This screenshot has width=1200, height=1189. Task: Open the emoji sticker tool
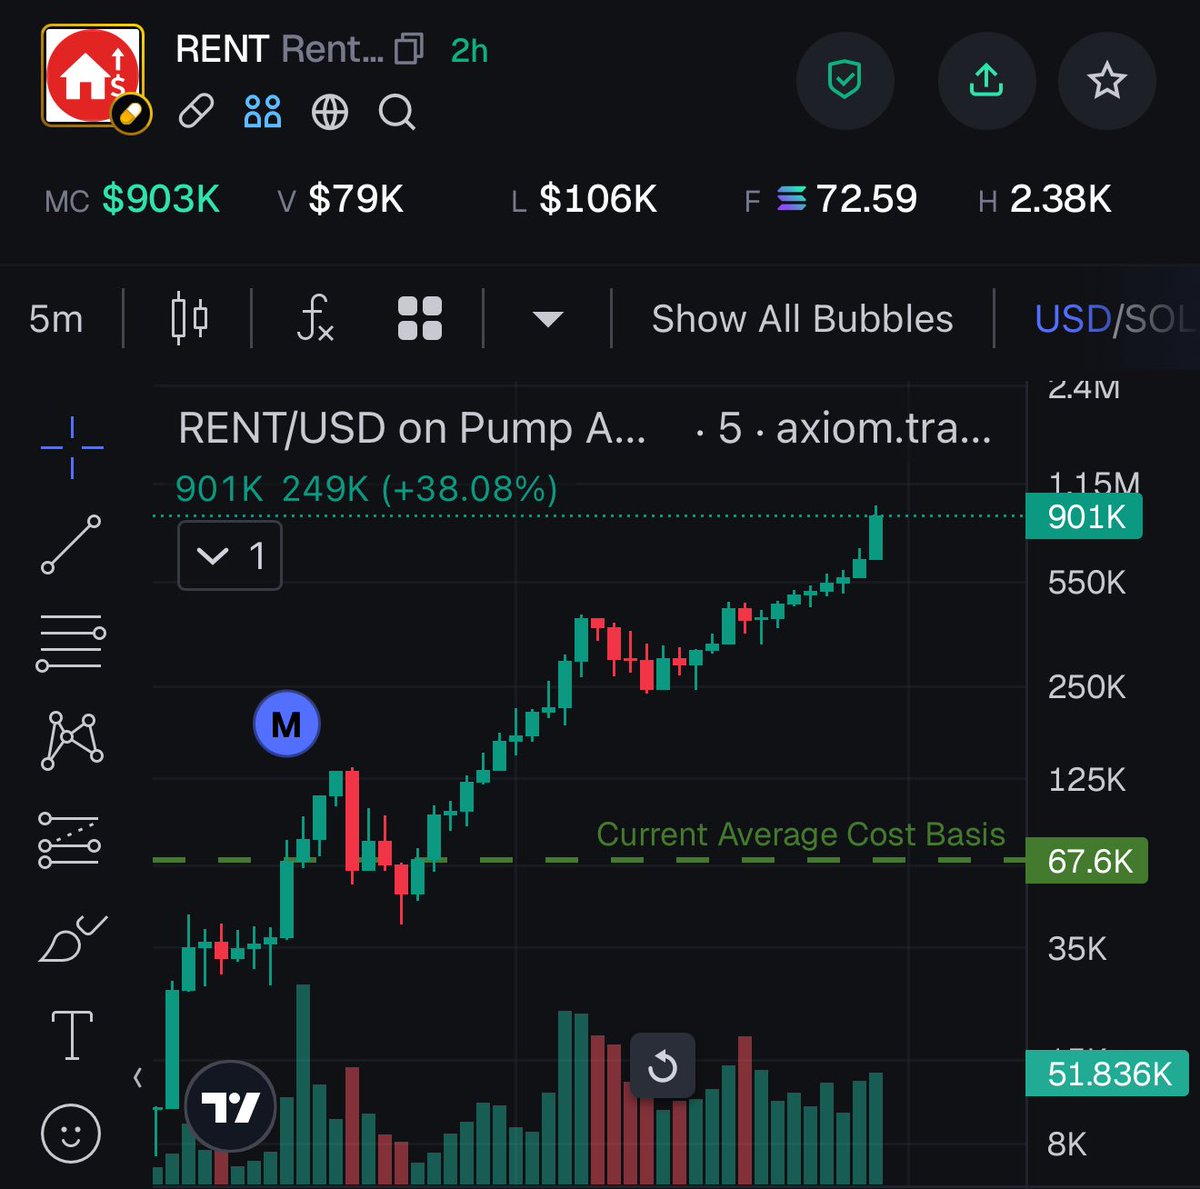point(71,1133)
